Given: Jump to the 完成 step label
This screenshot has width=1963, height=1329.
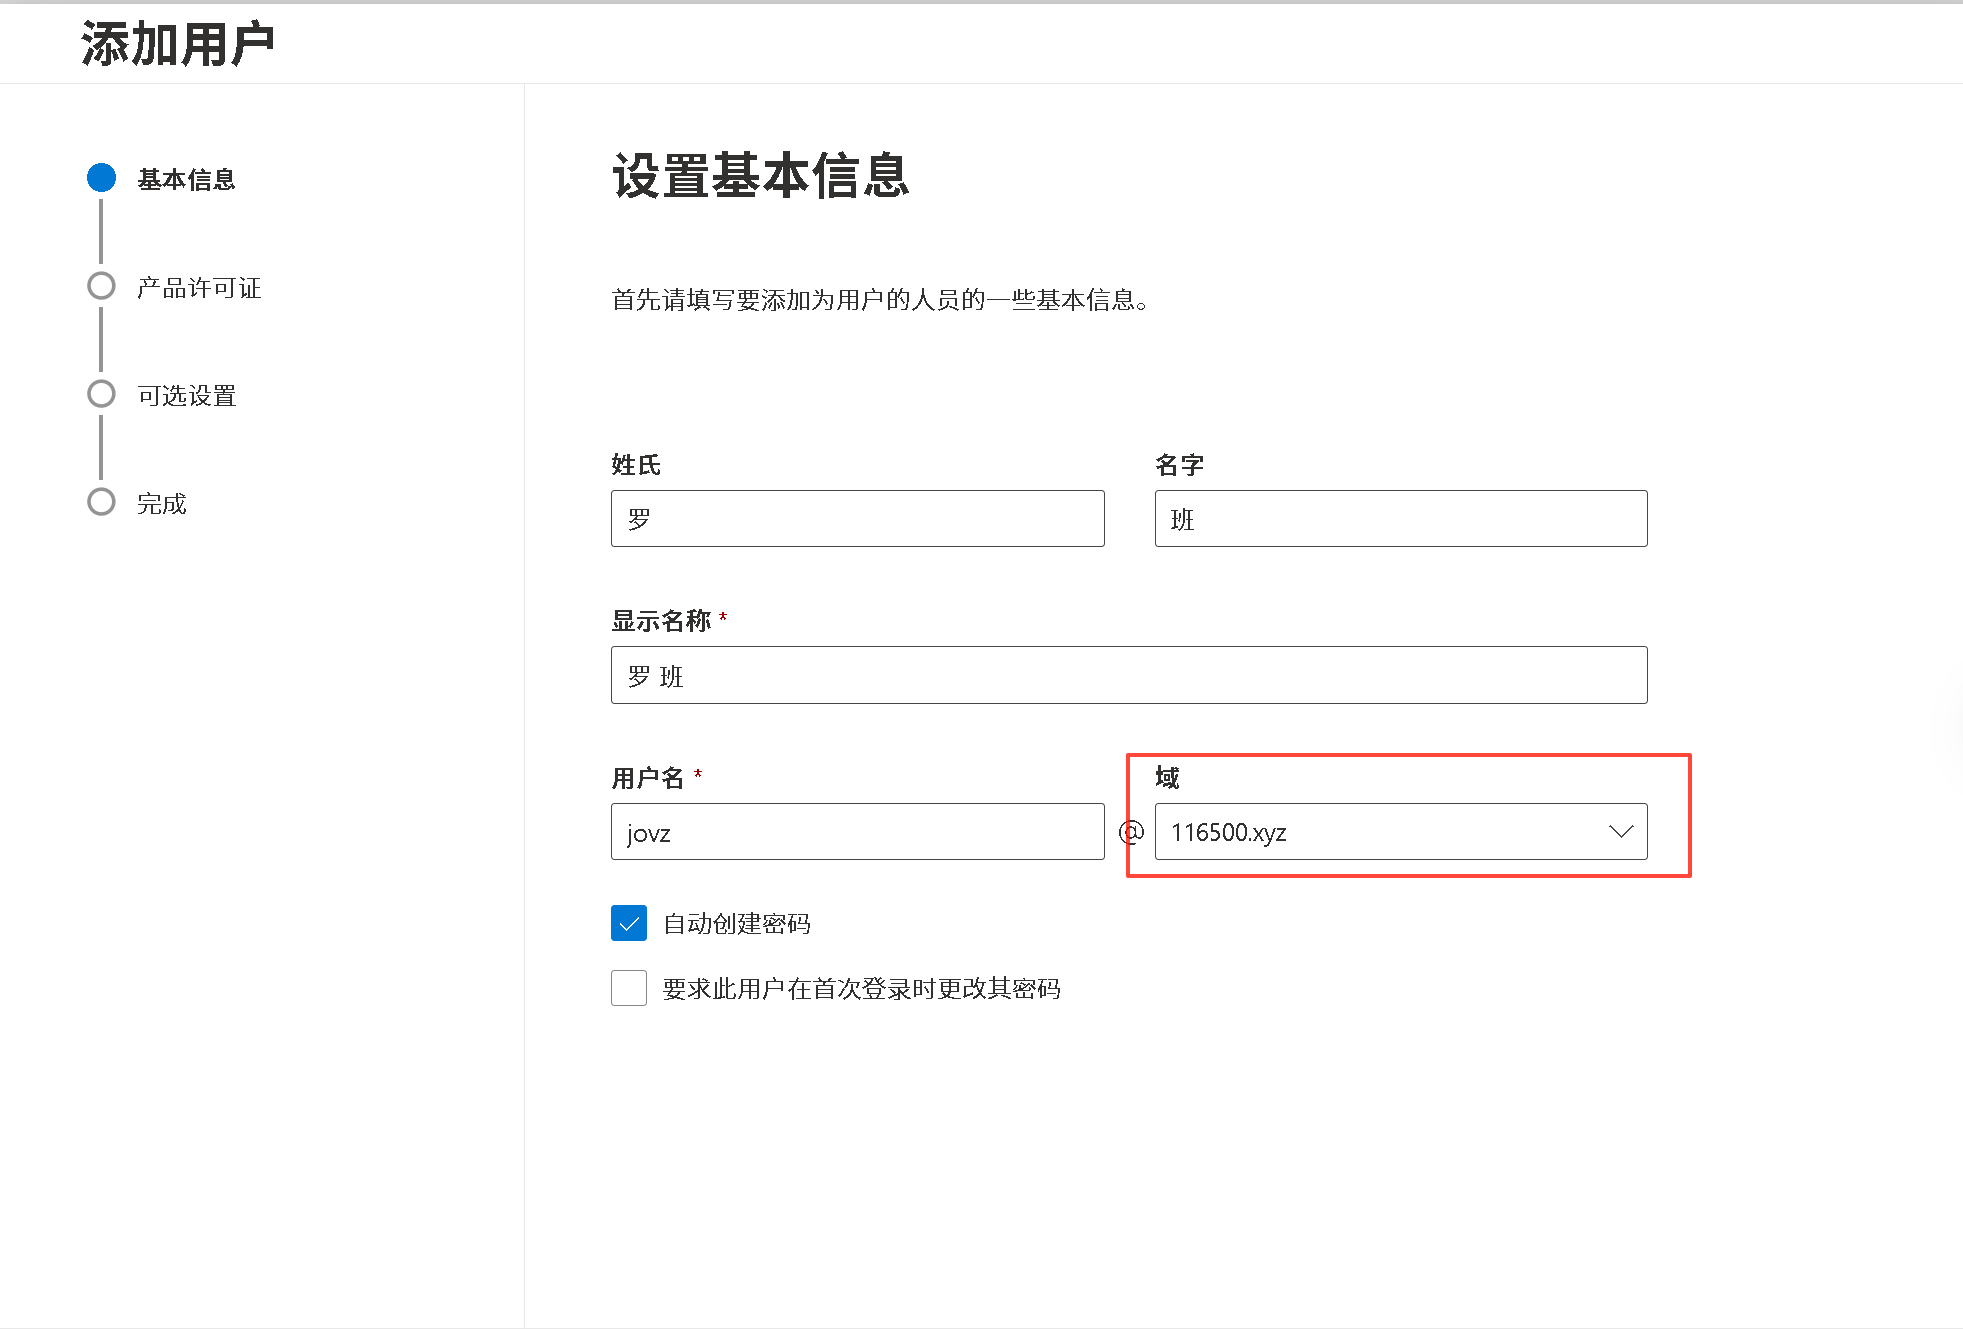Looking at the screenshot, I should pos(162,504).
